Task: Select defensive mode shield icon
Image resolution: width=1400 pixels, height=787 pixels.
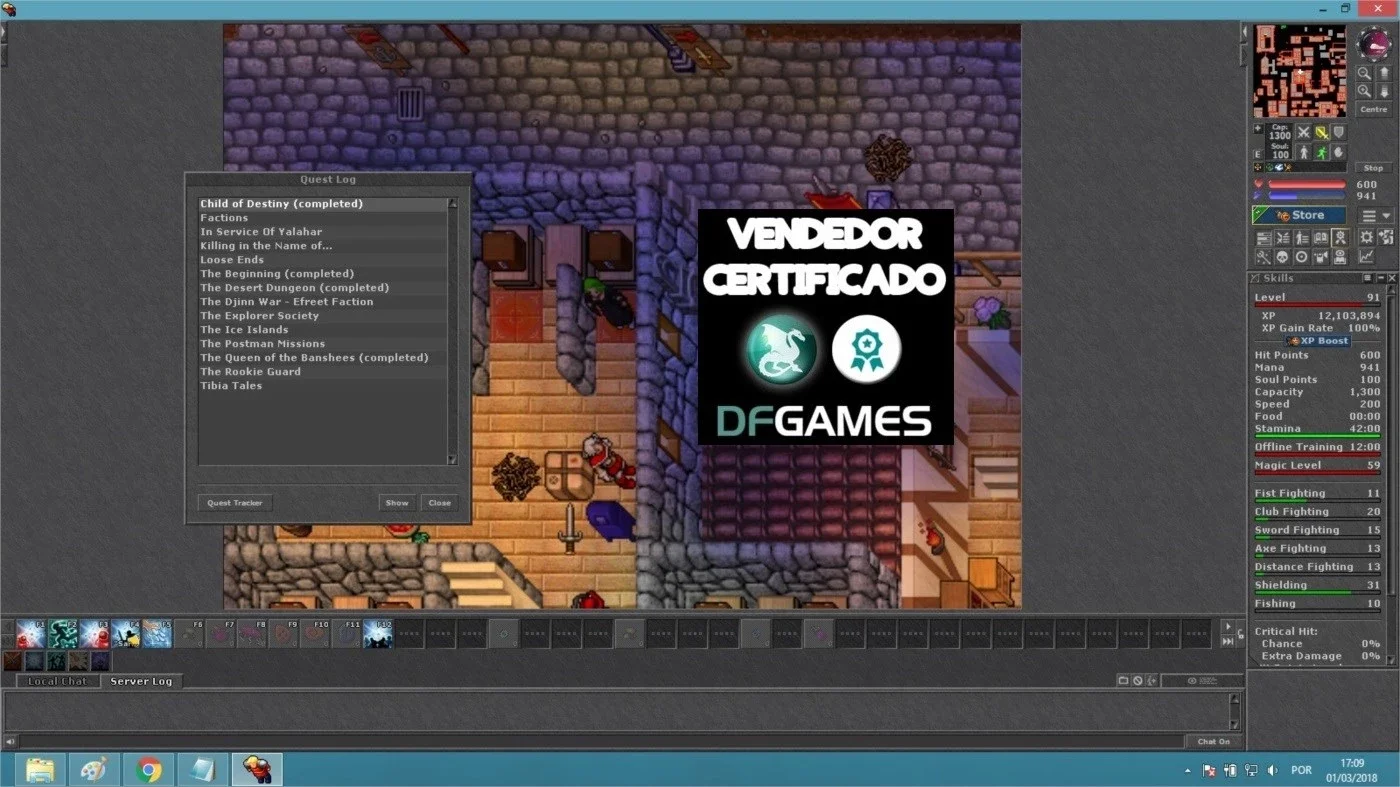Action: click(1339, 132)
